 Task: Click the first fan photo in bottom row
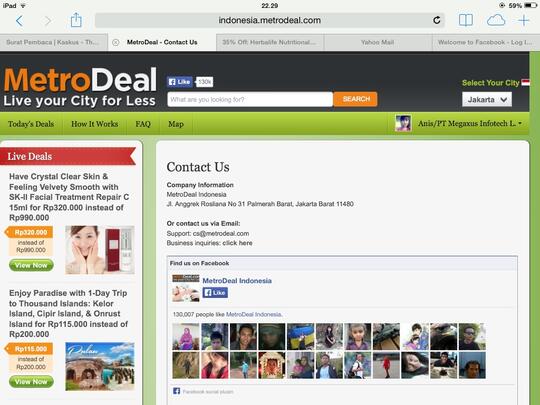[186, 365]
